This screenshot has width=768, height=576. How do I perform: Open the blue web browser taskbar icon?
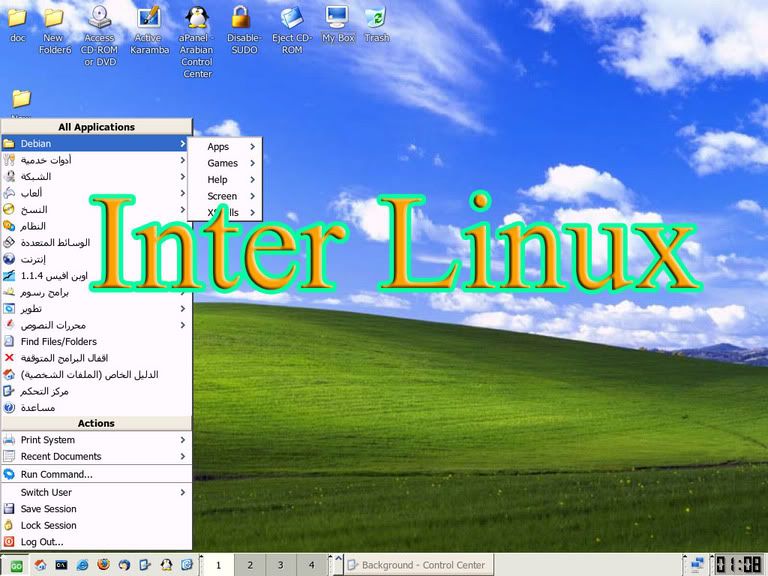point(82,565)
